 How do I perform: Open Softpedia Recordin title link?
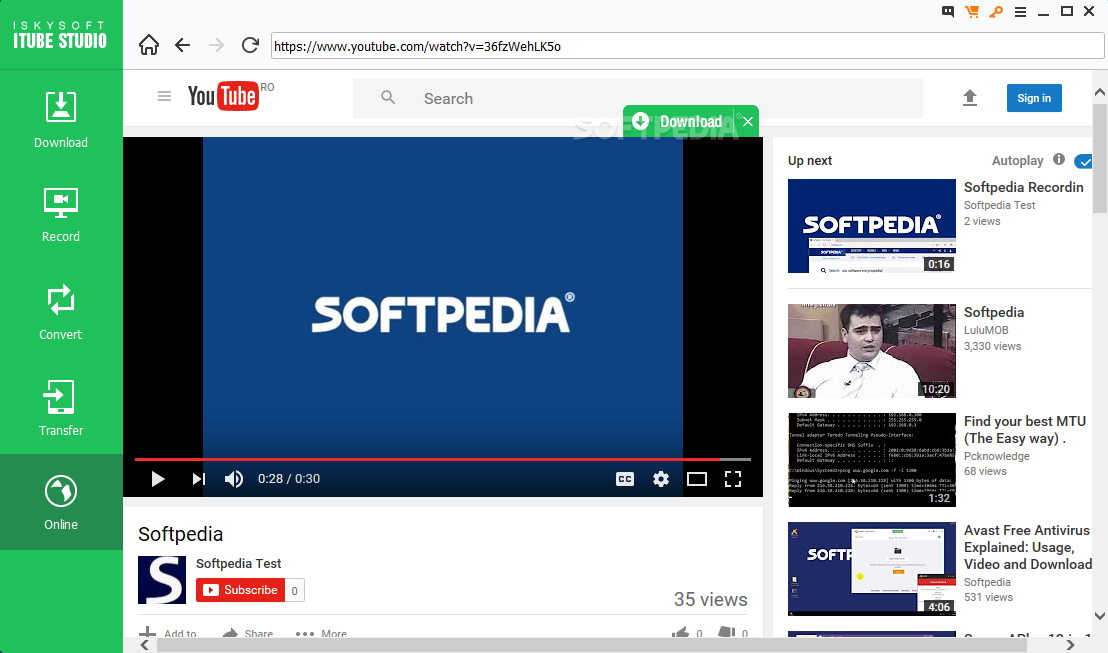pyautogui.click(x=1023, y=187)
